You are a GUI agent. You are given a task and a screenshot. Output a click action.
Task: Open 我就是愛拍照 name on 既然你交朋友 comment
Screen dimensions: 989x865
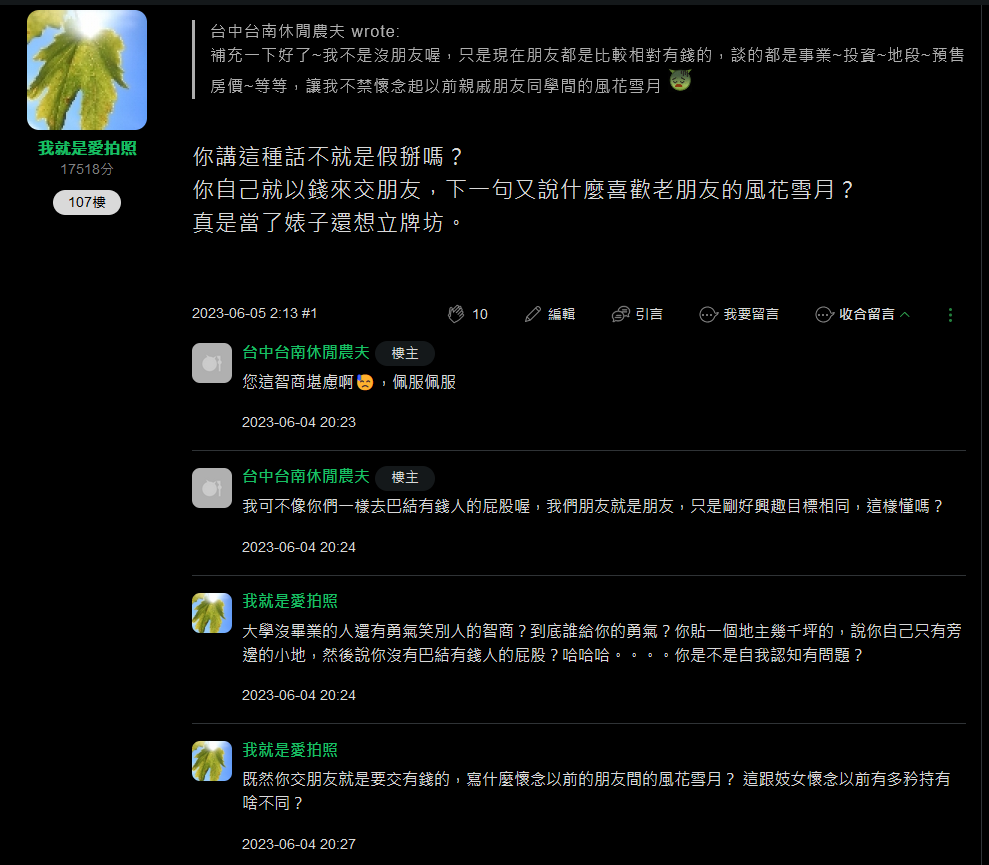pyautogui.click(x=290, y=750)
